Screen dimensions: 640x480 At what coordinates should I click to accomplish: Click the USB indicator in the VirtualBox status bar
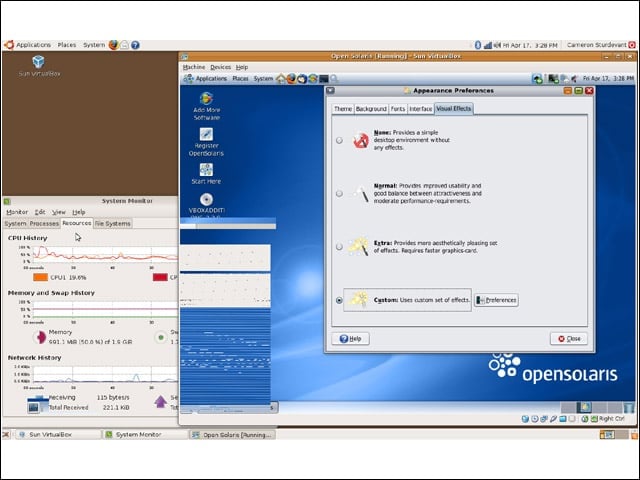coord(553,419)
